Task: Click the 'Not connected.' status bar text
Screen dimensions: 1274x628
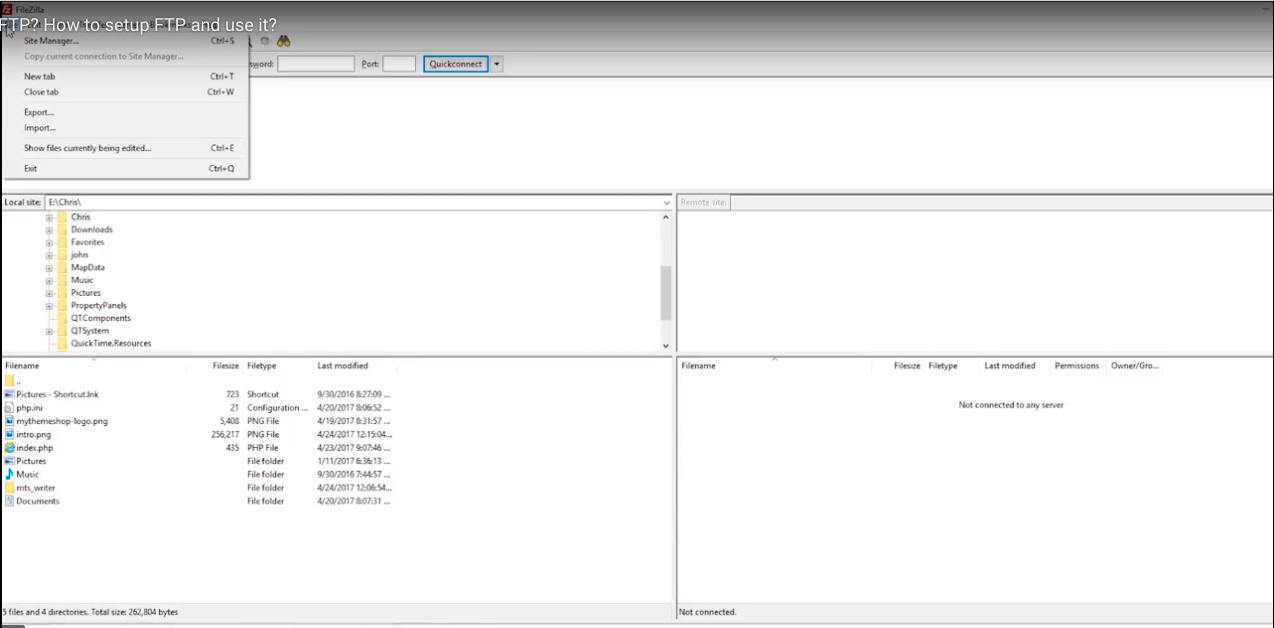Action: click(708, 612)
